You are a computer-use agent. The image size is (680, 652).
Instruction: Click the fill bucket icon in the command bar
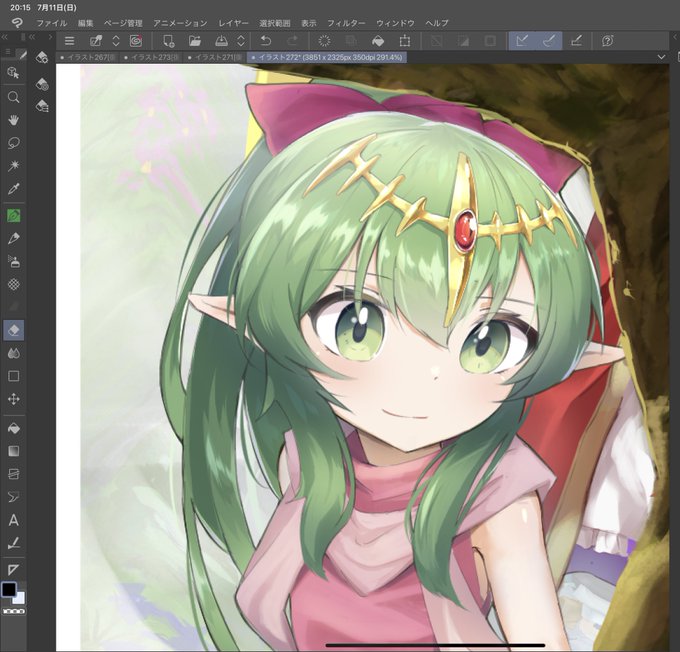(x=378, y=41)
